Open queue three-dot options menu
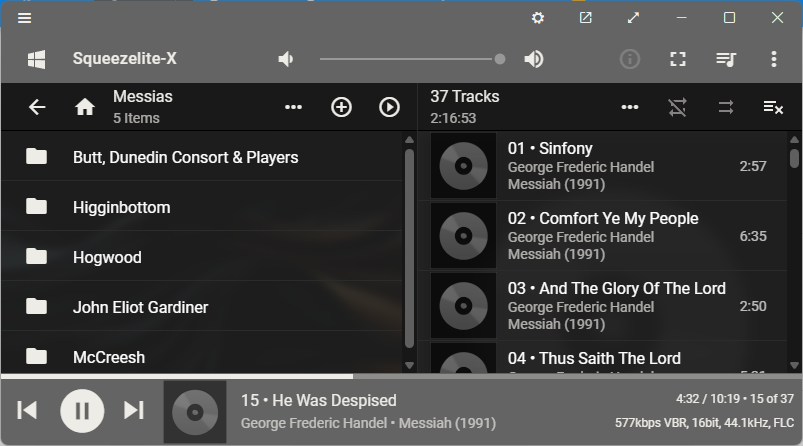This screenshot has width=803, height=446. click(x=630, y=107)
